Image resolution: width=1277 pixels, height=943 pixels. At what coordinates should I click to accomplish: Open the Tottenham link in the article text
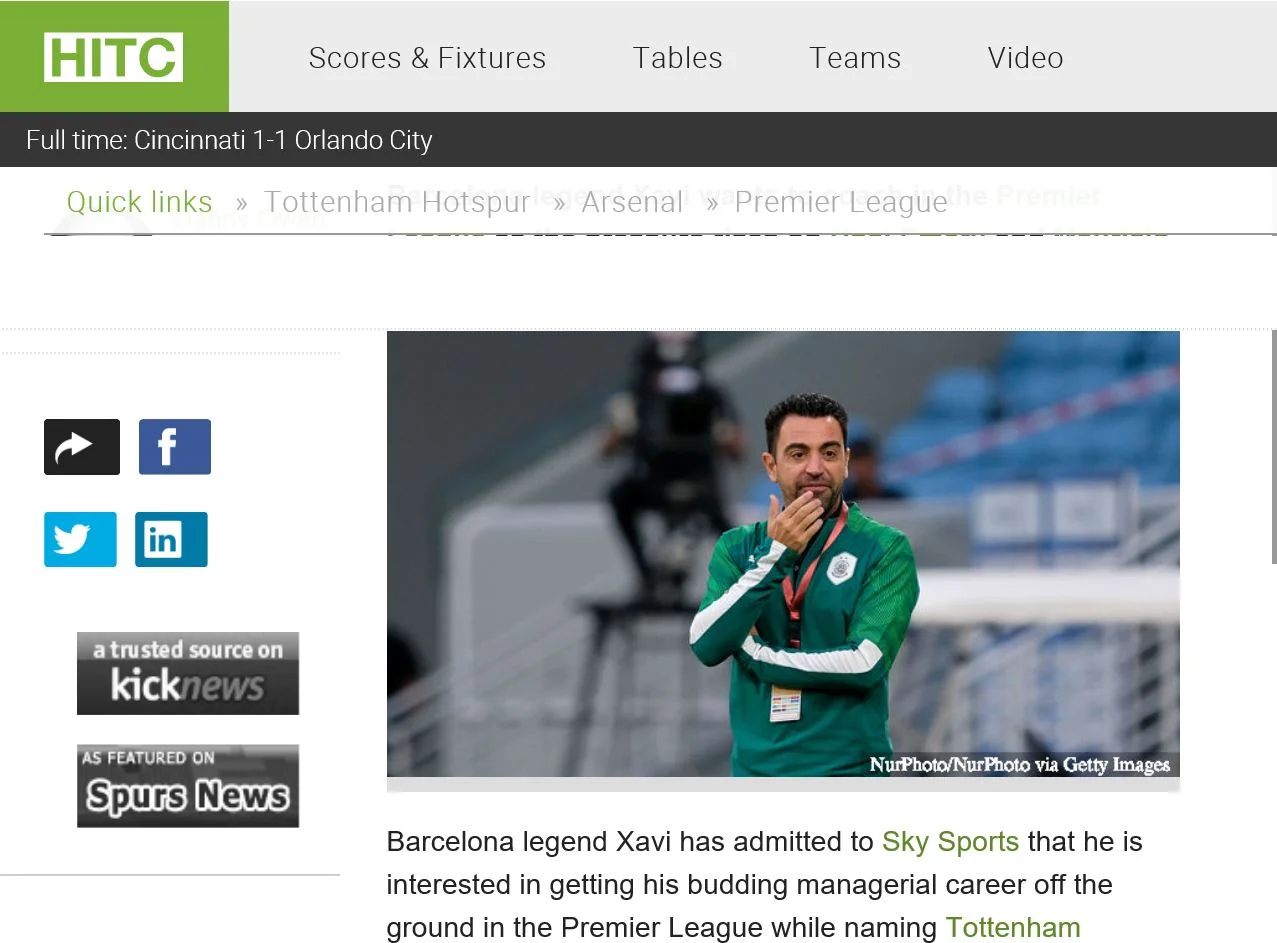click(x=1012, y=927)
